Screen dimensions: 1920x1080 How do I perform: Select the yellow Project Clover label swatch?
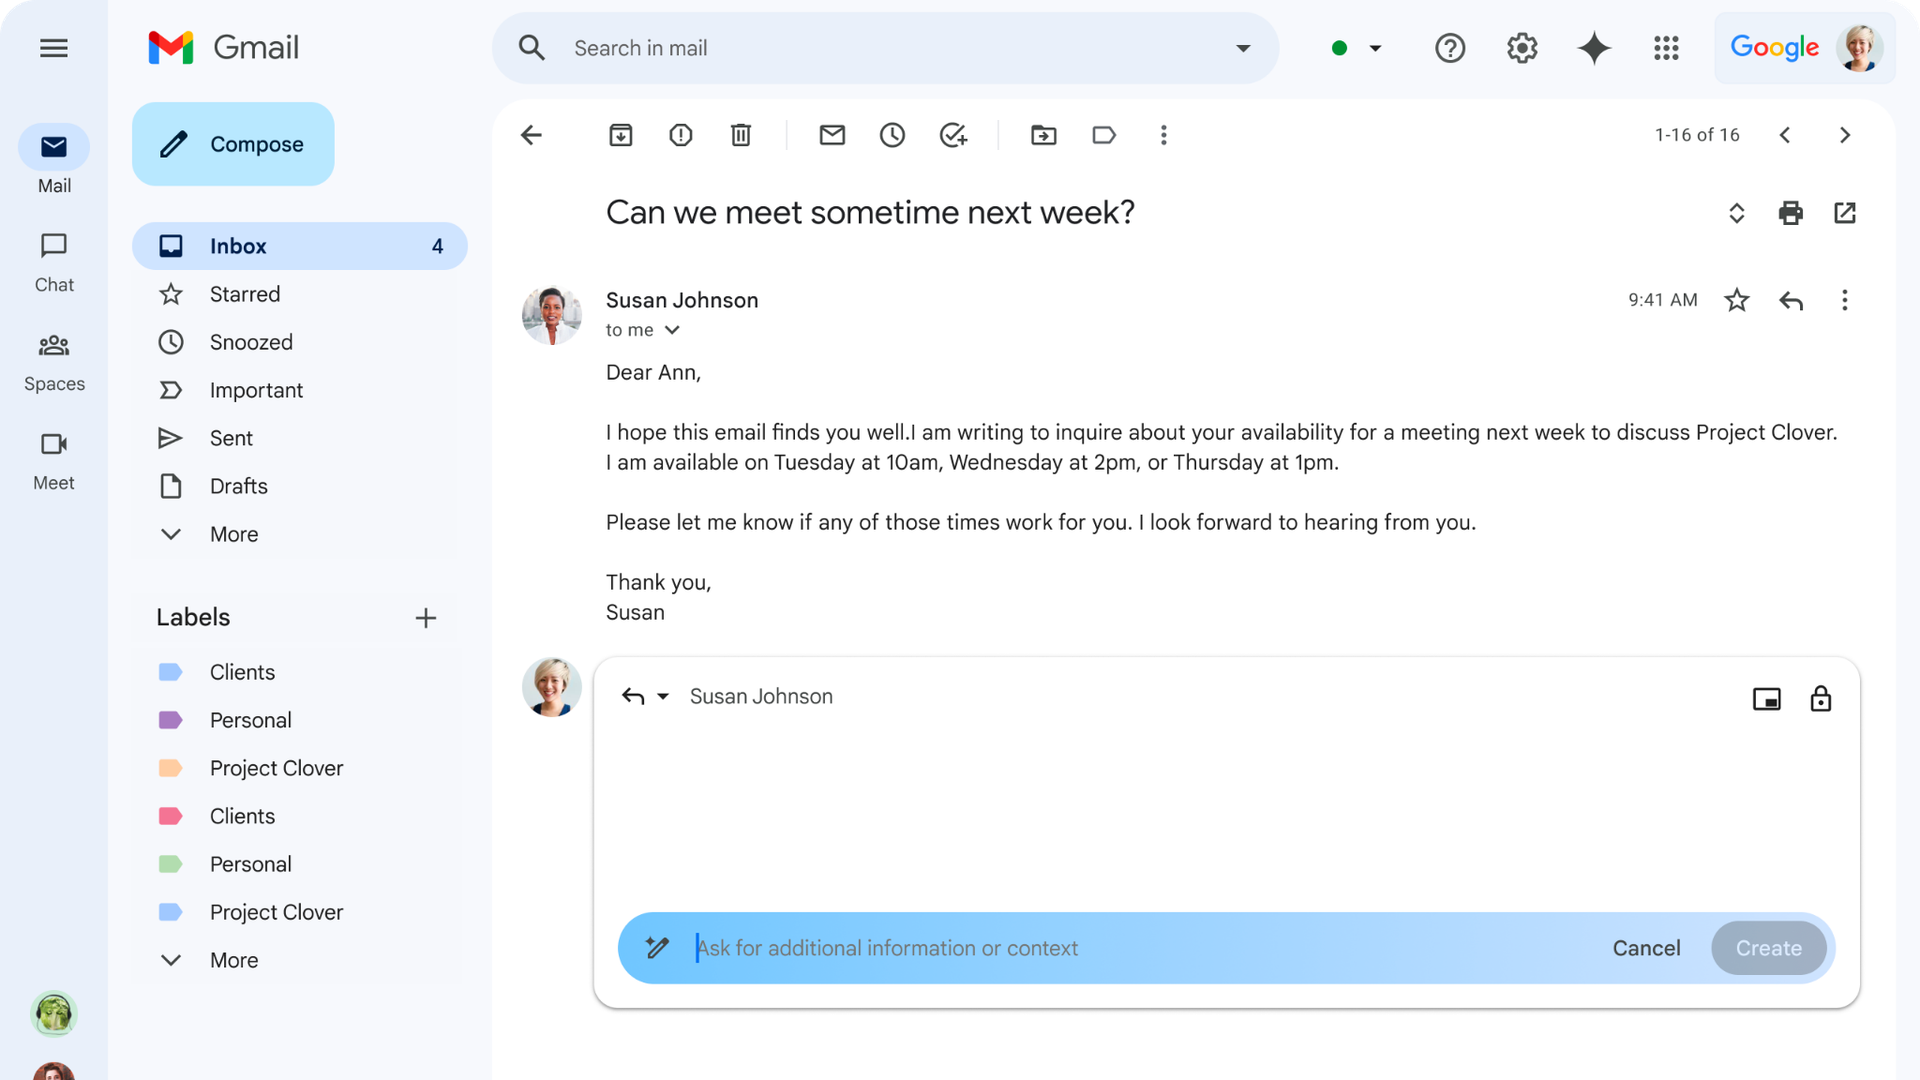click(x=171, y=768)
